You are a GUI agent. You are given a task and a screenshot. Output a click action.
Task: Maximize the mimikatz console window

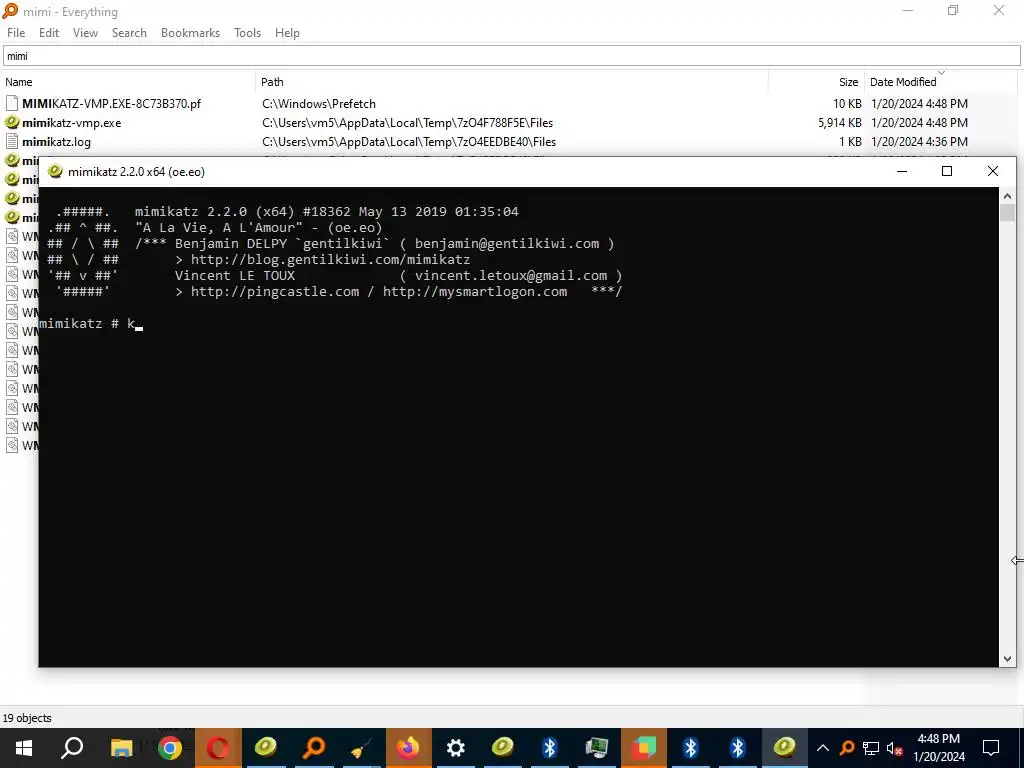[947, 171]
